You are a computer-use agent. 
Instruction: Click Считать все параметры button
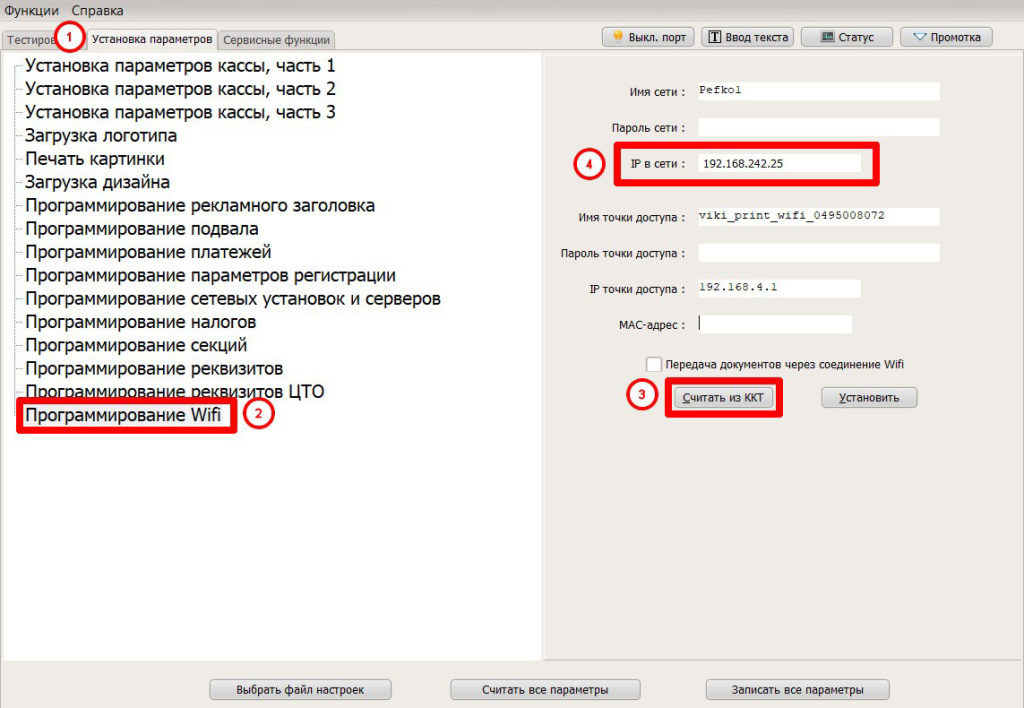(x=544, y=690)
